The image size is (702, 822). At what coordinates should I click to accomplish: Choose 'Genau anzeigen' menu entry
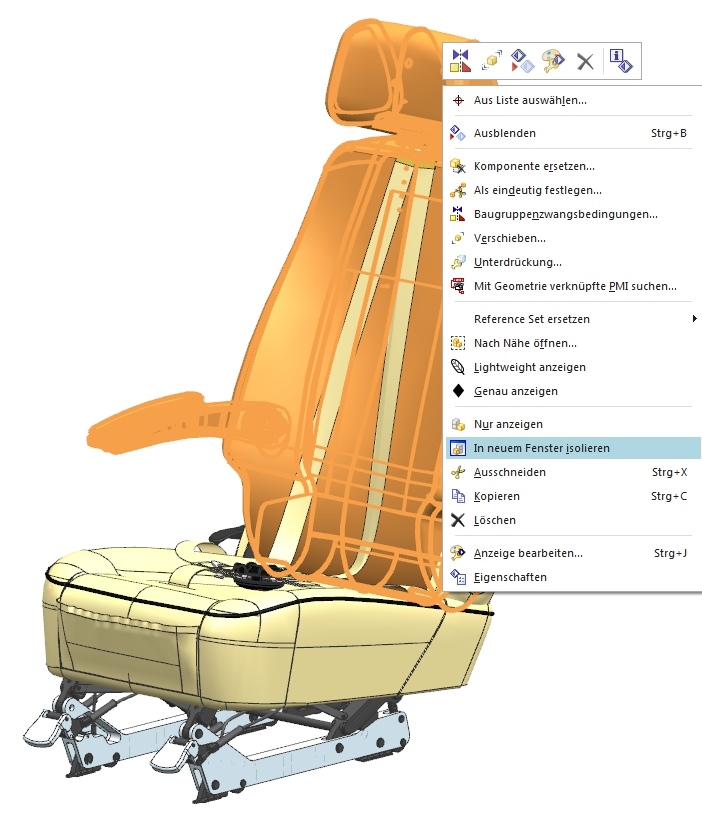click(573, 391)
